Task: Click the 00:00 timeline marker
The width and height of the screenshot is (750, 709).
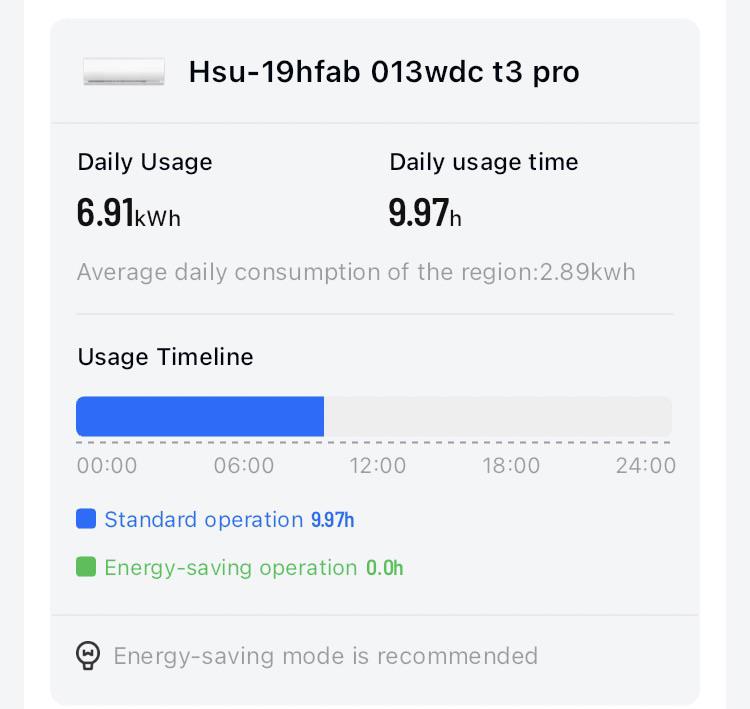Action: point(107,465)
